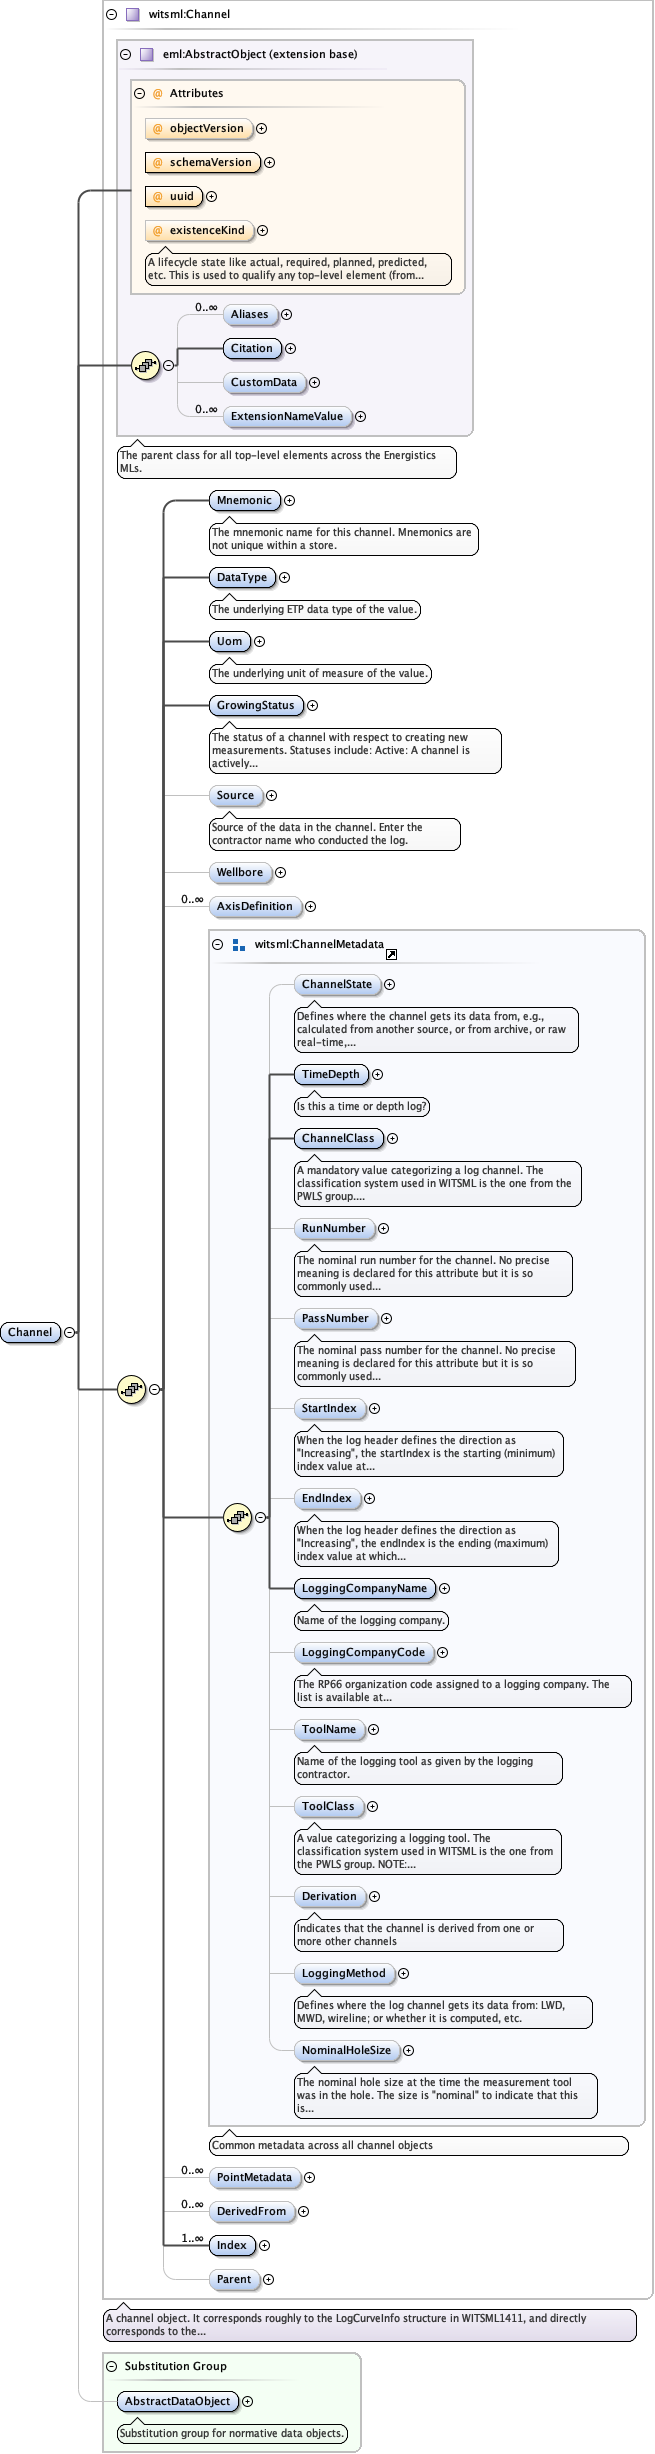This screenshot has width=655, height=2454.
Task: Expand the Mnemonic element
Action: 289,501
